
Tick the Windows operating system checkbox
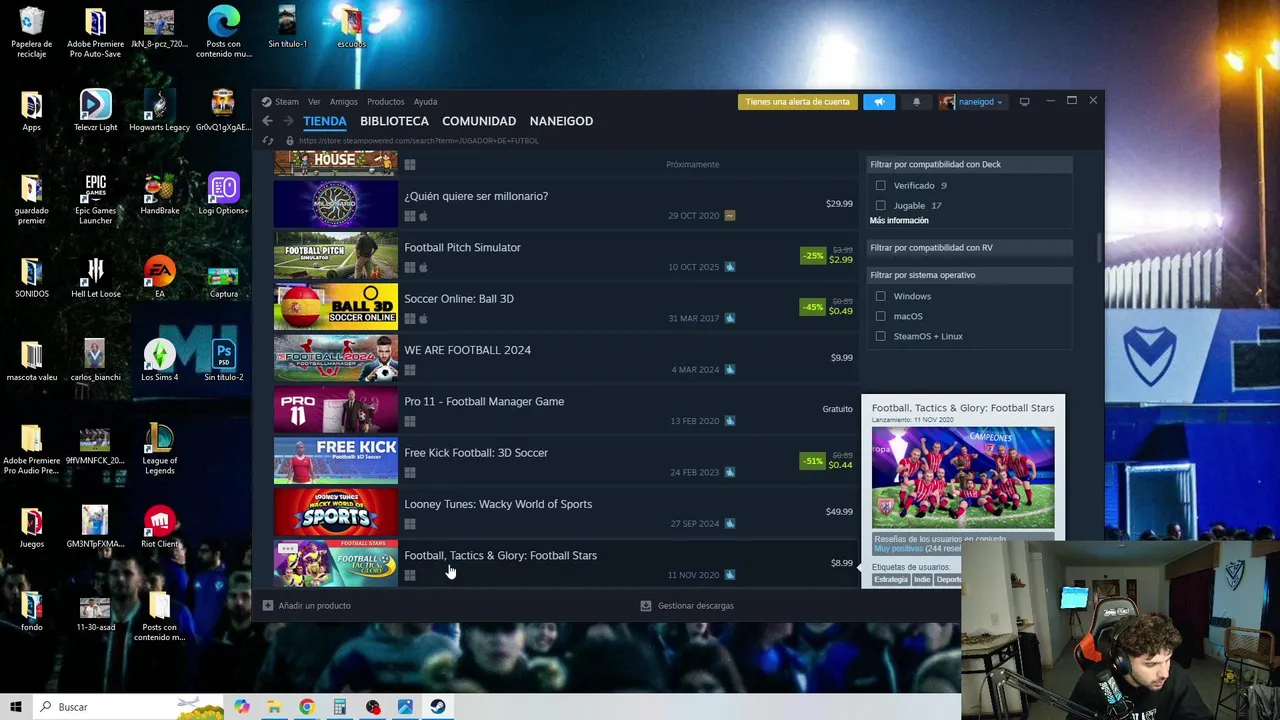point(880,296)
